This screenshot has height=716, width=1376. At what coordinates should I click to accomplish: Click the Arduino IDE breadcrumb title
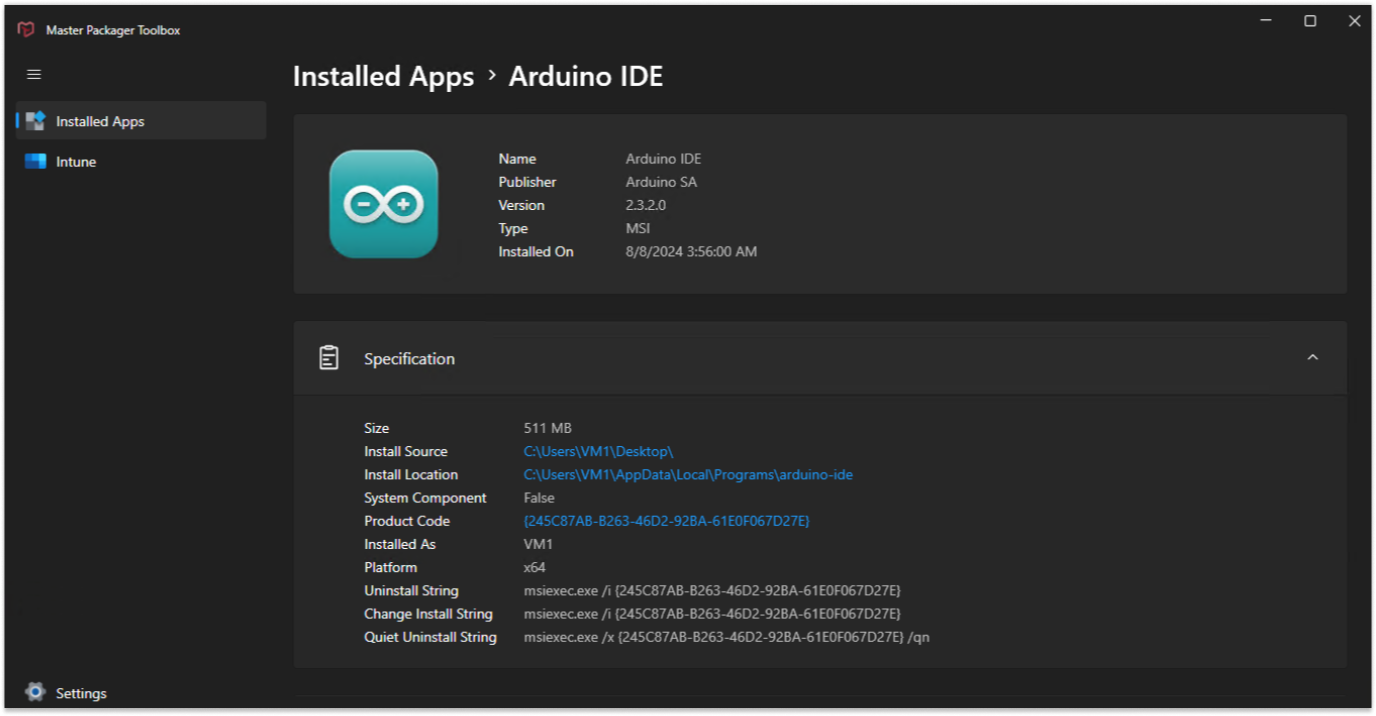(586, 77)
